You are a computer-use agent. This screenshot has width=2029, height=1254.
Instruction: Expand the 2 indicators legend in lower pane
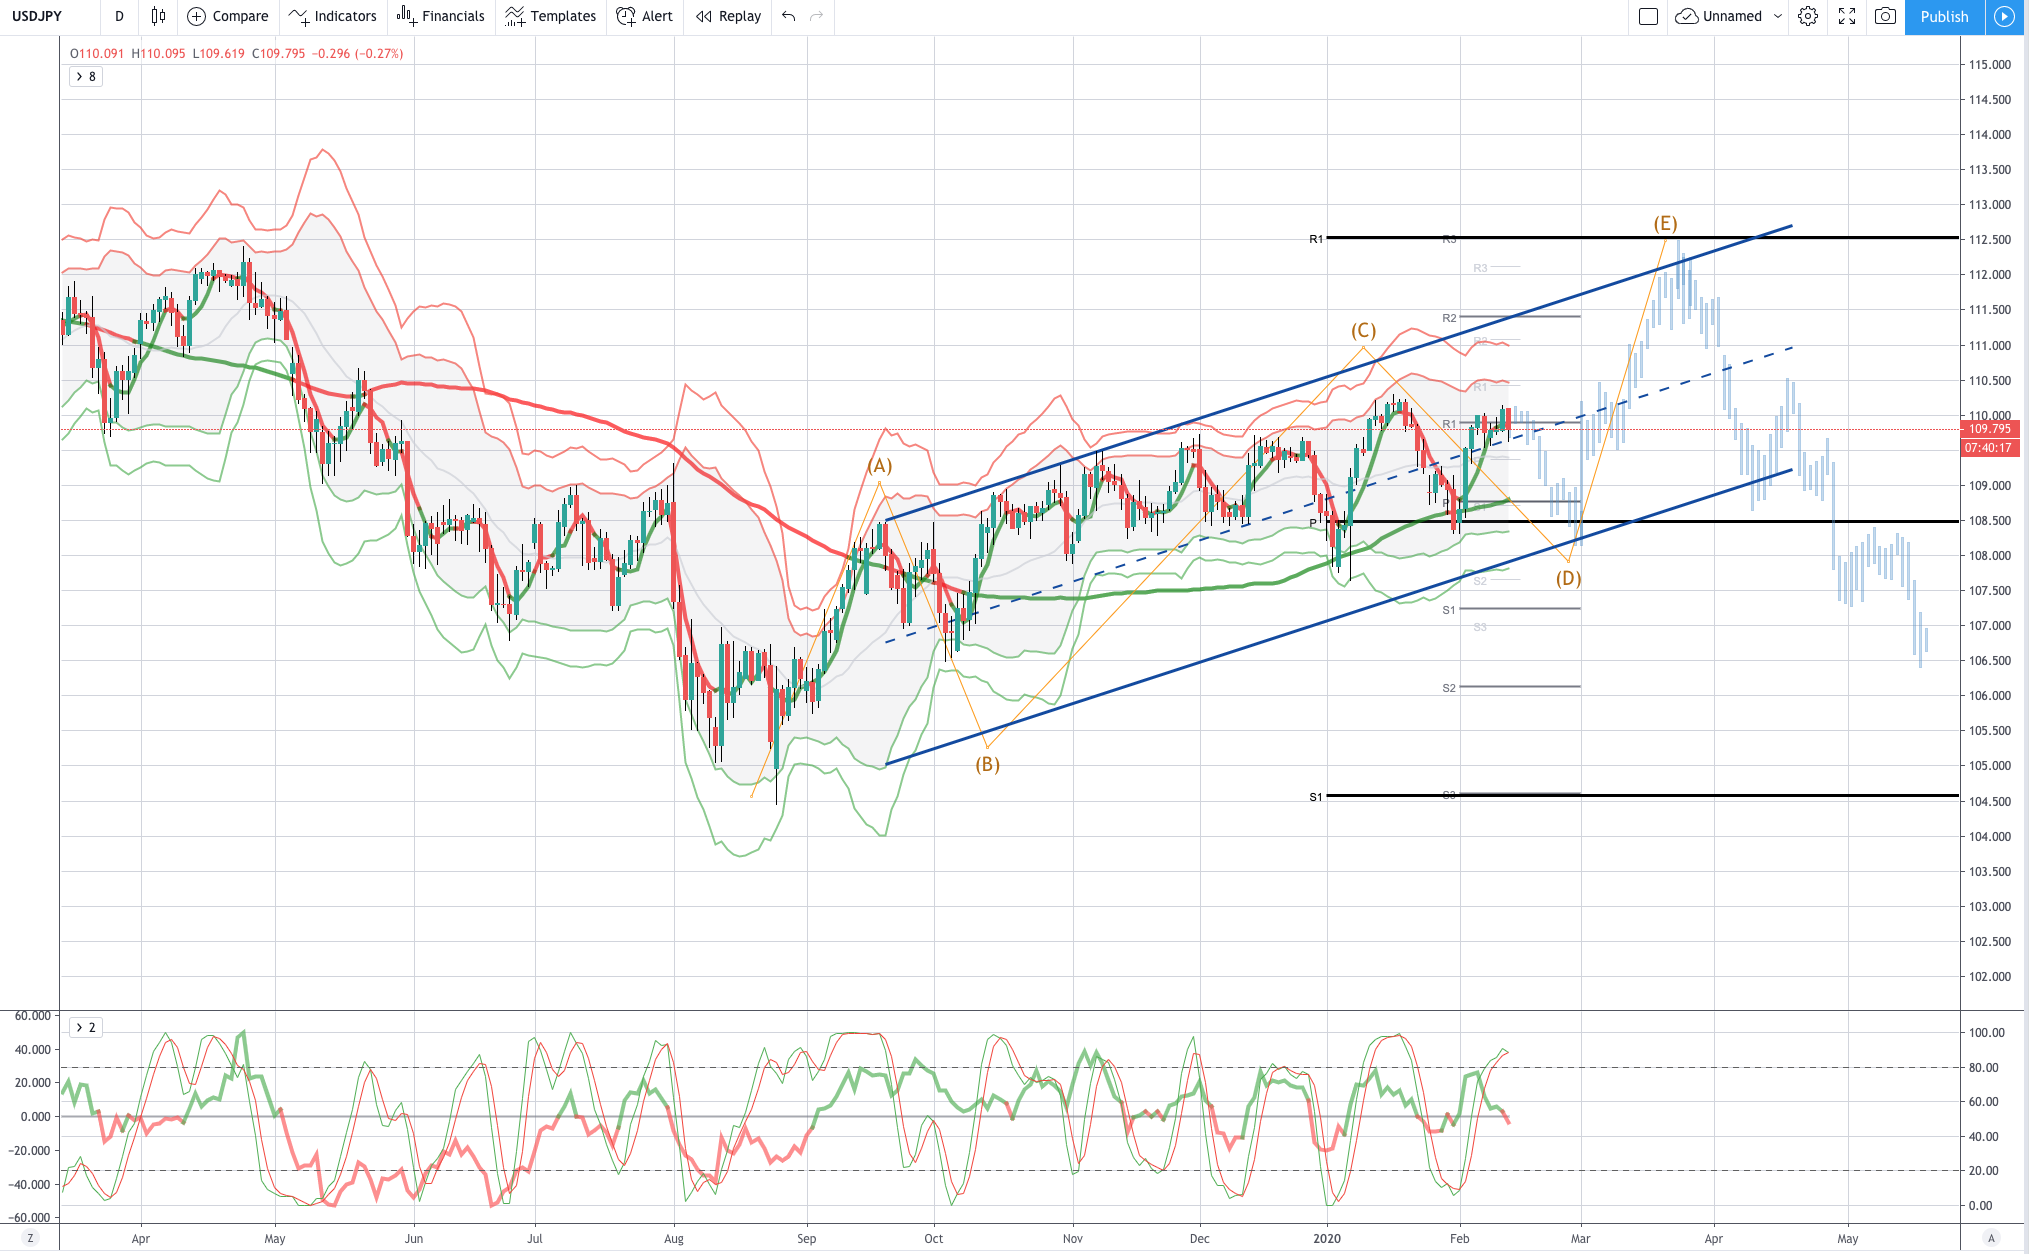86,1028
